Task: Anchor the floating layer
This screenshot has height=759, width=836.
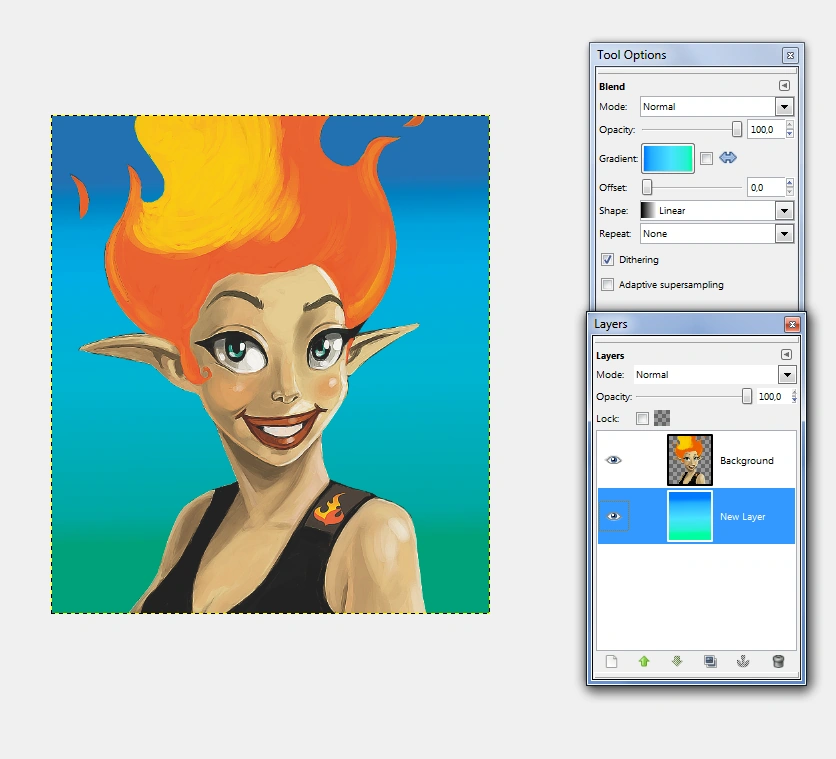Action: pyautogui.click(x=743, y=661)
